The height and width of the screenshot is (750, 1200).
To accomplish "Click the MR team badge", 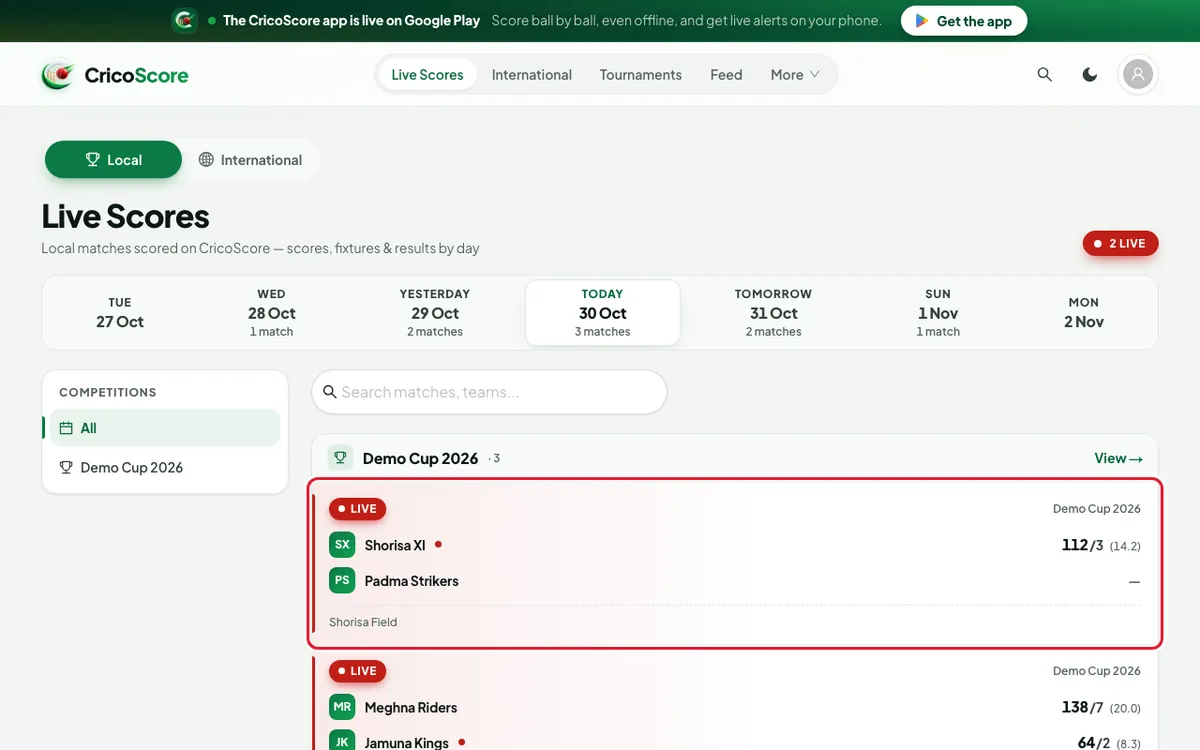I will pyautogui.click(x=342, y=707).
